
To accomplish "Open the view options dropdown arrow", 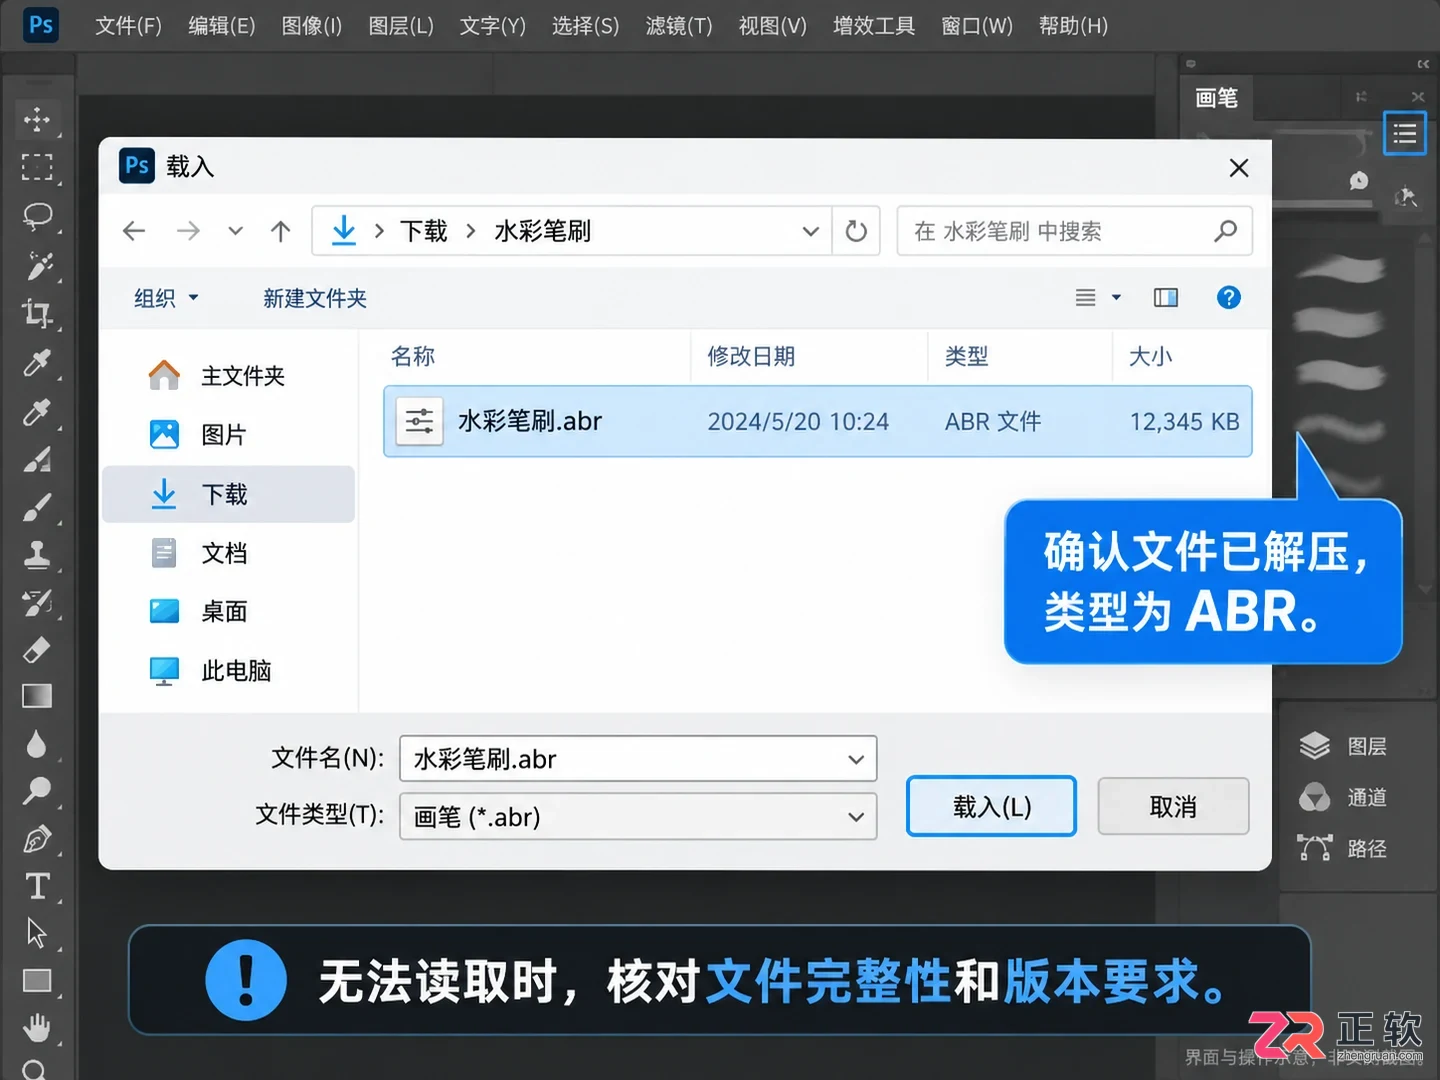I will tap(1116, 297).
